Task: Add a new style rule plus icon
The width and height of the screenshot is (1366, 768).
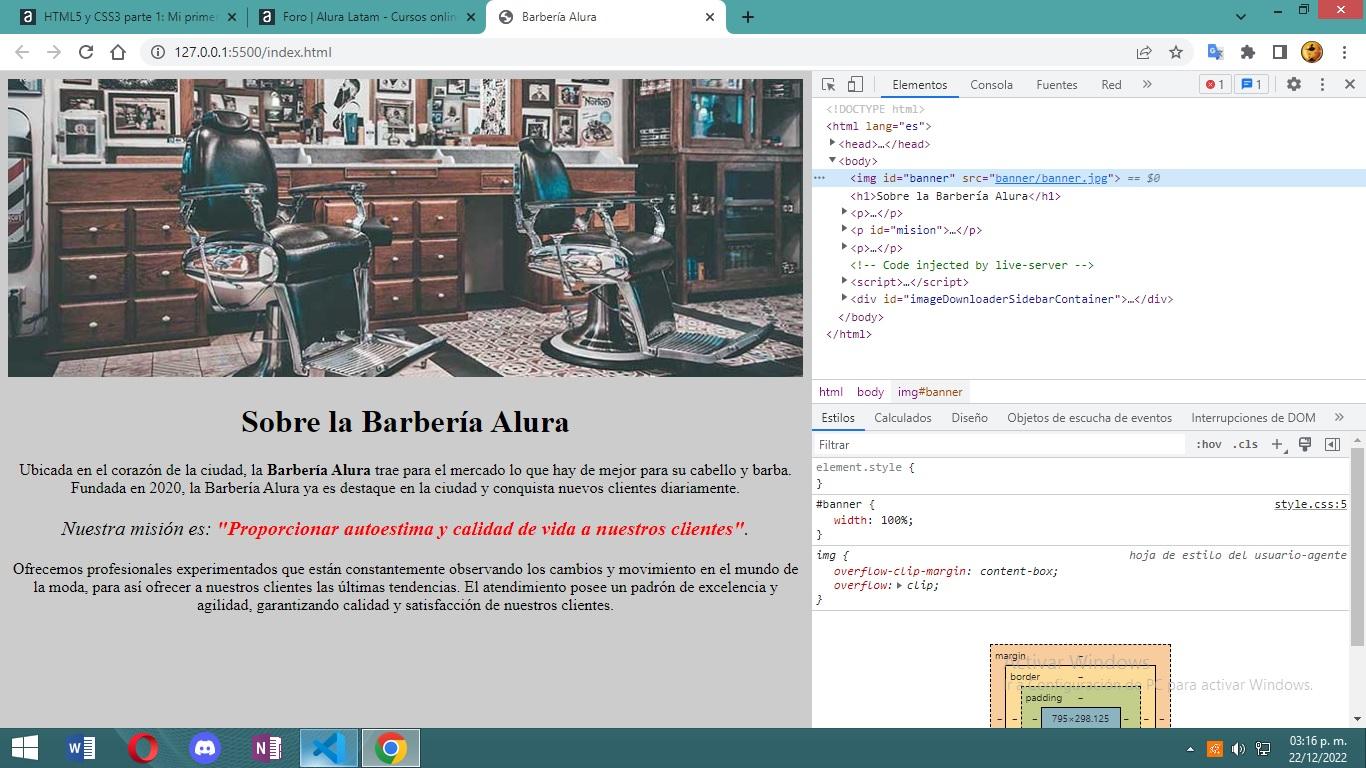Action: pos(1277,444)
